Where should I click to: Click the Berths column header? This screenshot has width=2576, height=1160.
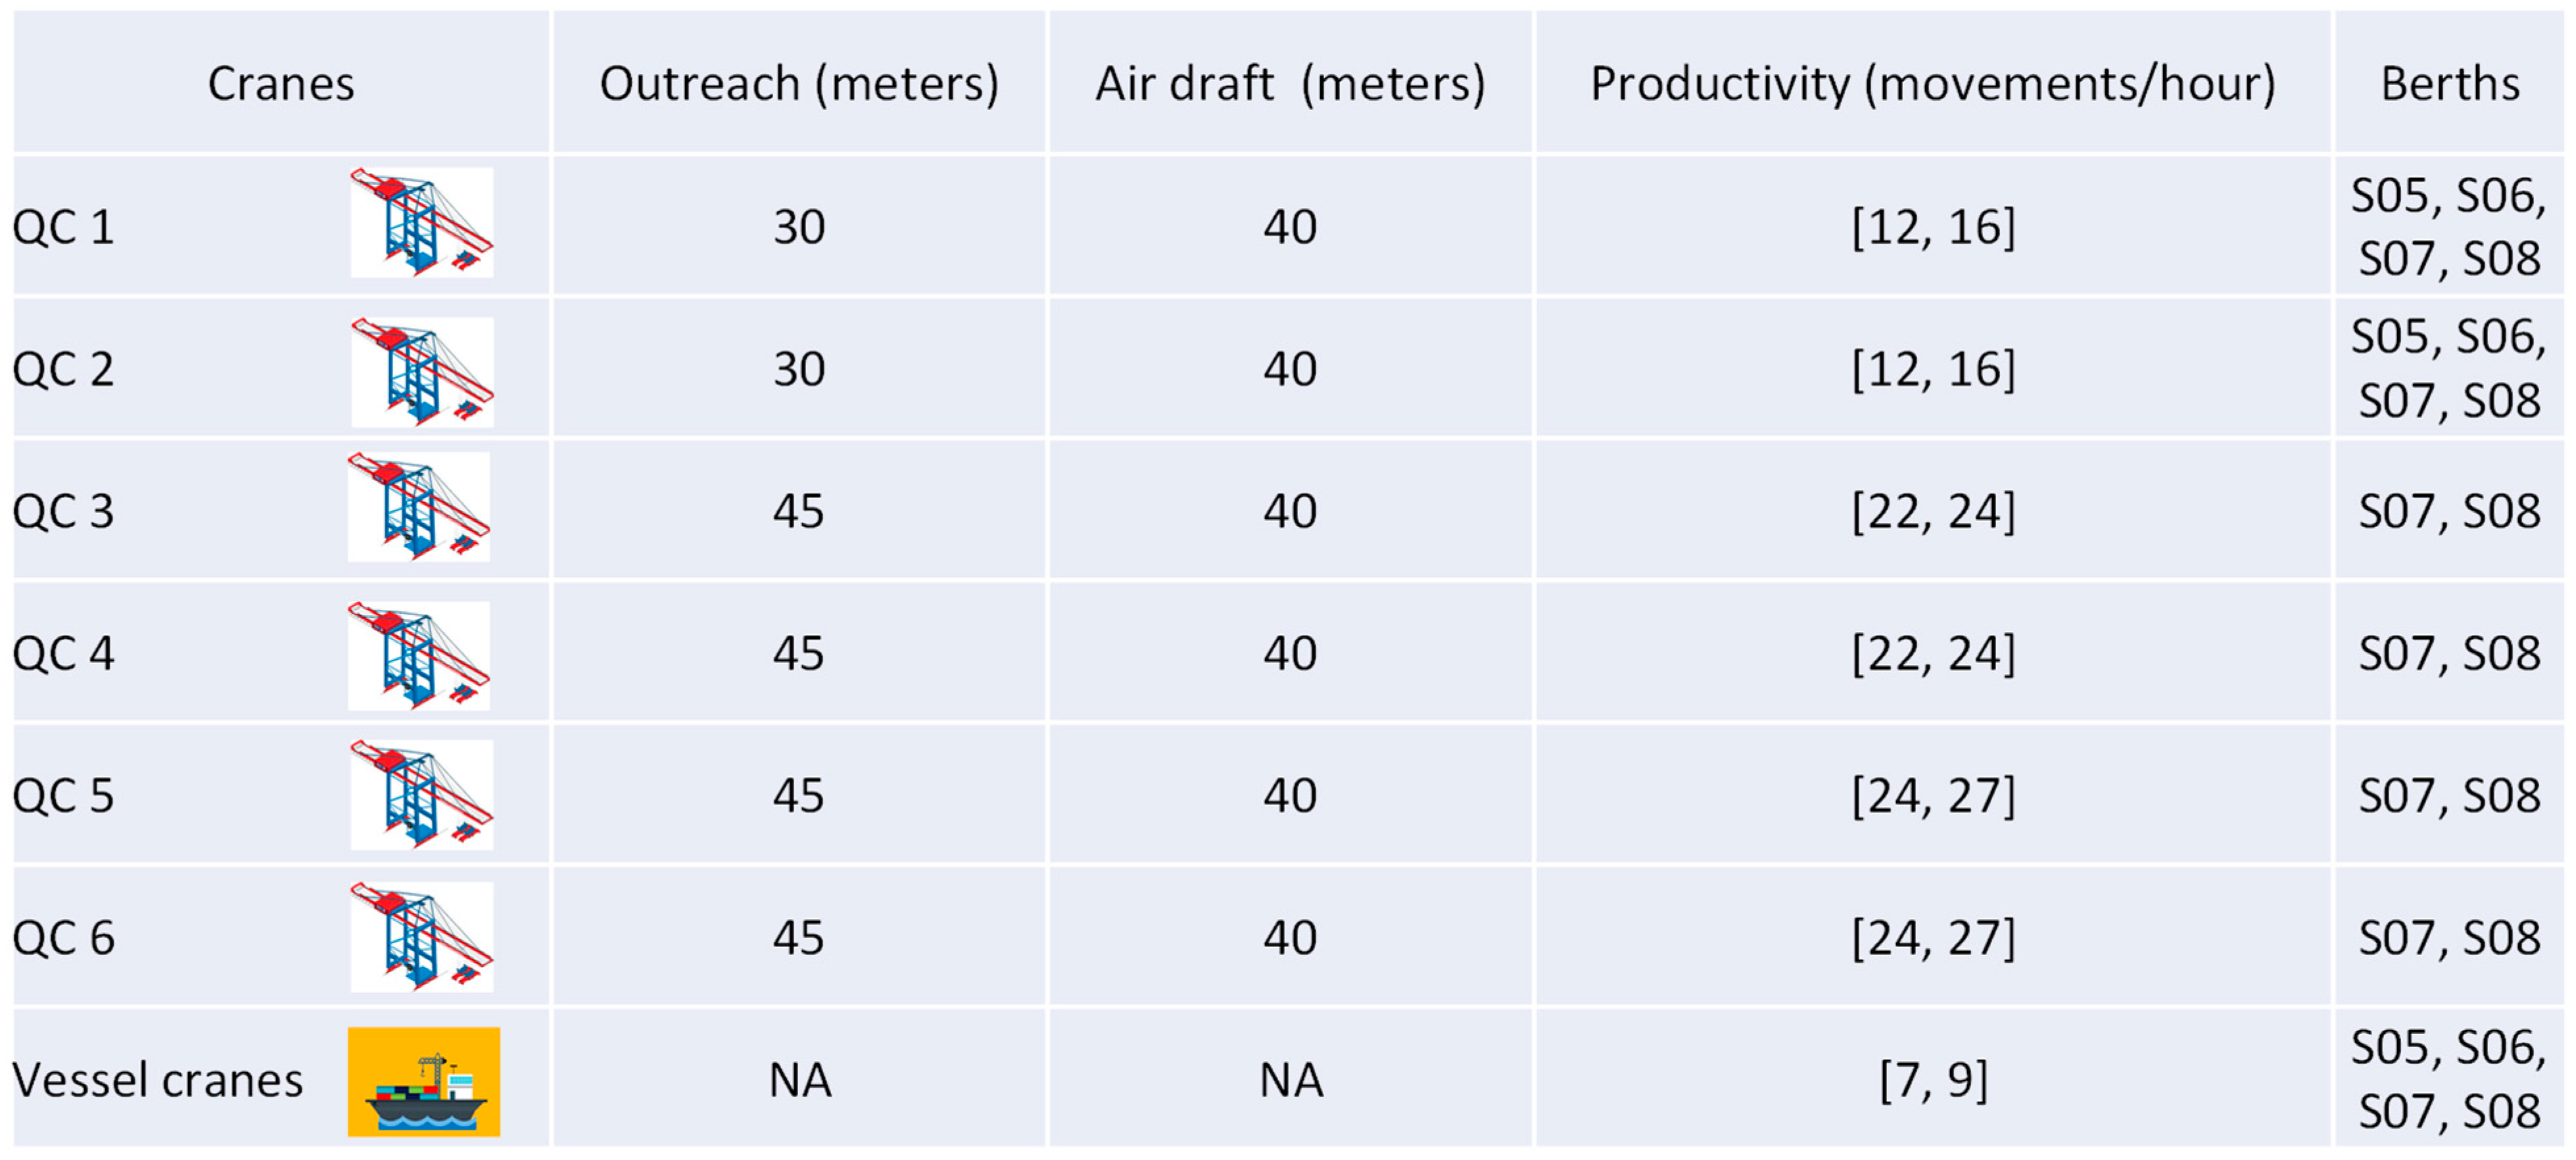tap(2449, 84)
